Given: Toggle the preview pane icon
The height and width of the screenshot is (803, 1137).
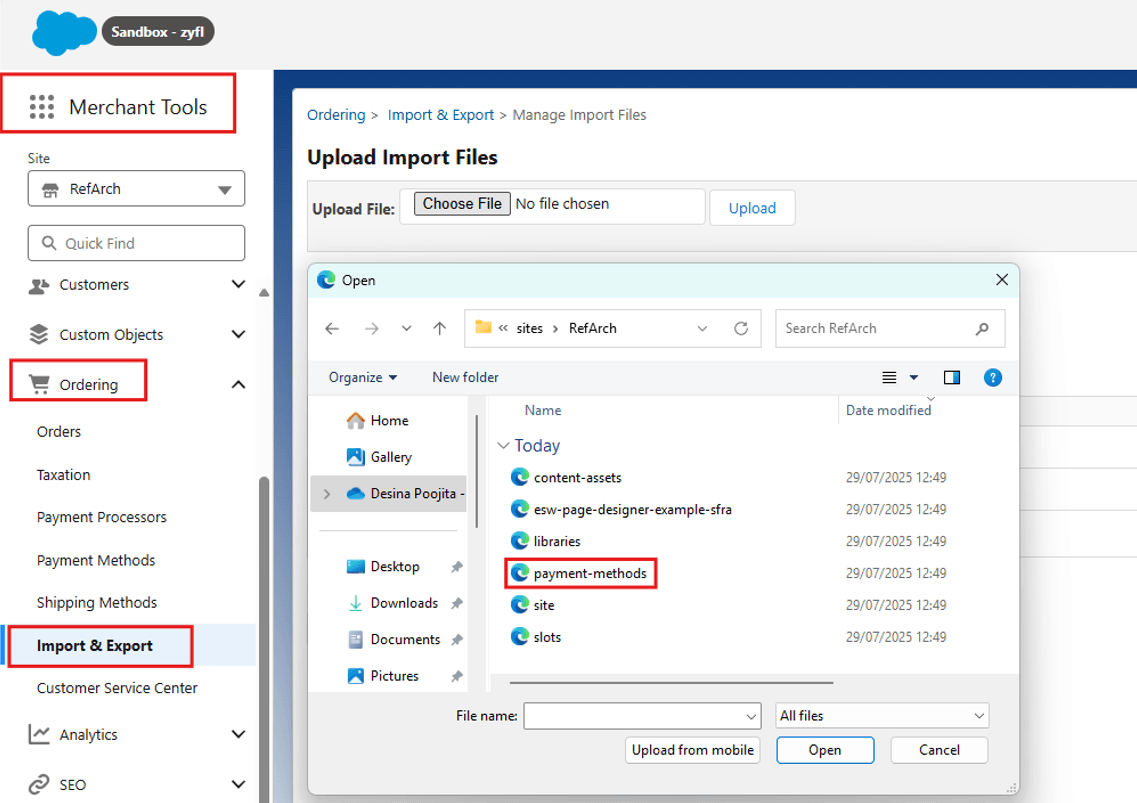Looking at the screenshot, I should pos(951,377).
